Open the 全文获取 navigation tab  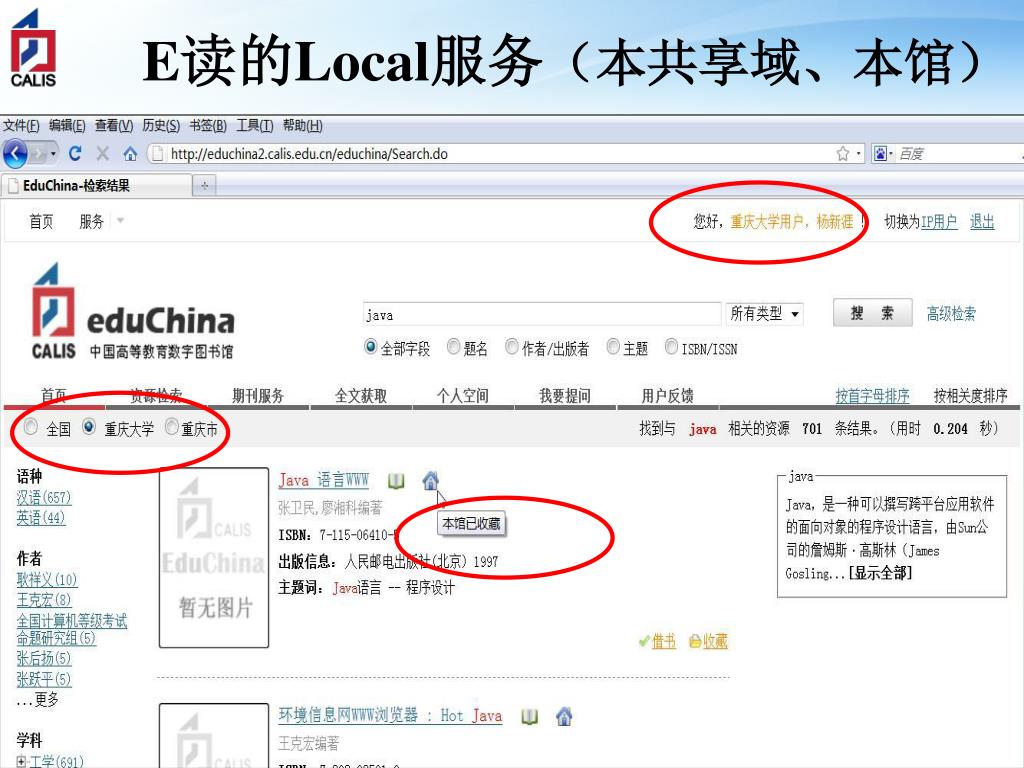pos(360,396)
